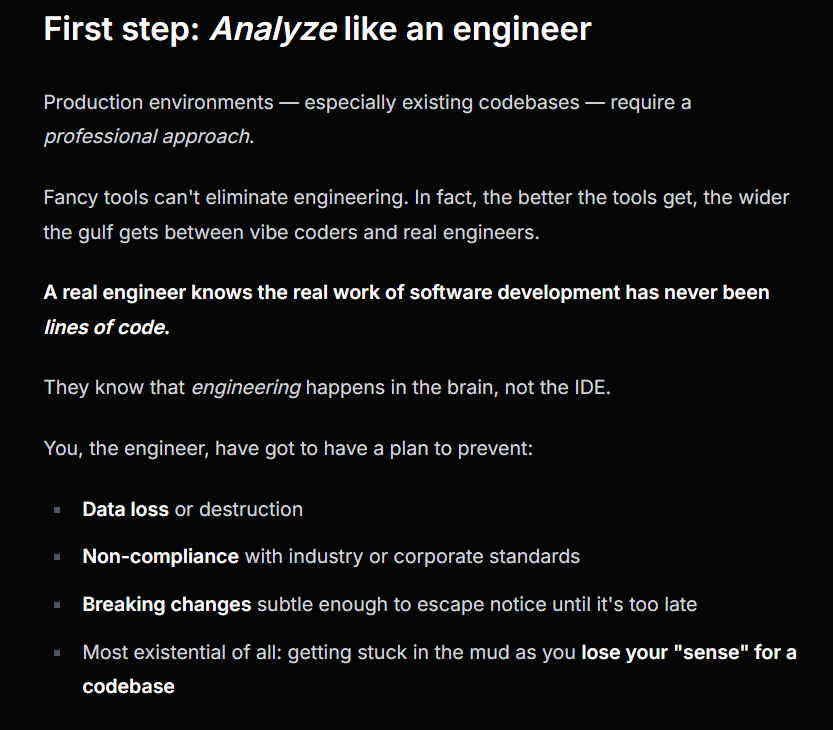Click the bold 'A real engineer knows' sentence

[406, 292]
